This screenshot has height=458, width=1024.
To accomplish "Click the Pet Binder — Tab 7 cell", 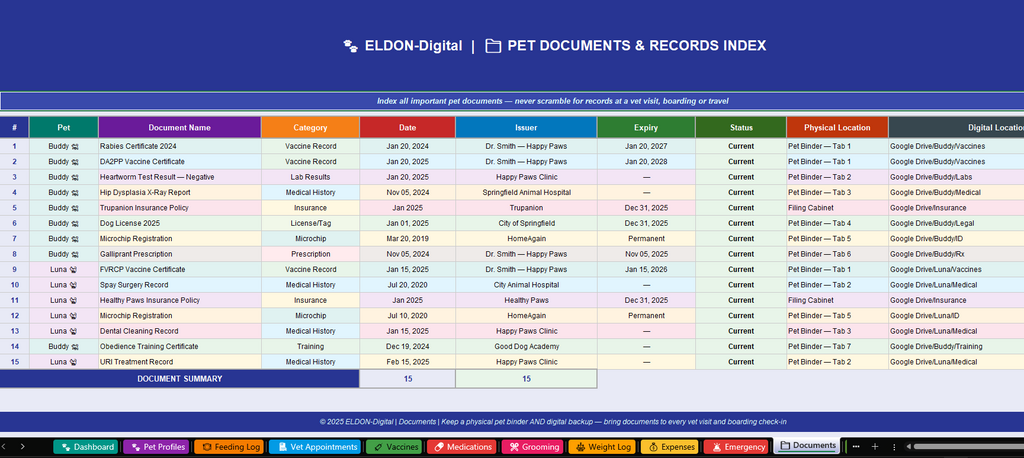I will 837,346.
